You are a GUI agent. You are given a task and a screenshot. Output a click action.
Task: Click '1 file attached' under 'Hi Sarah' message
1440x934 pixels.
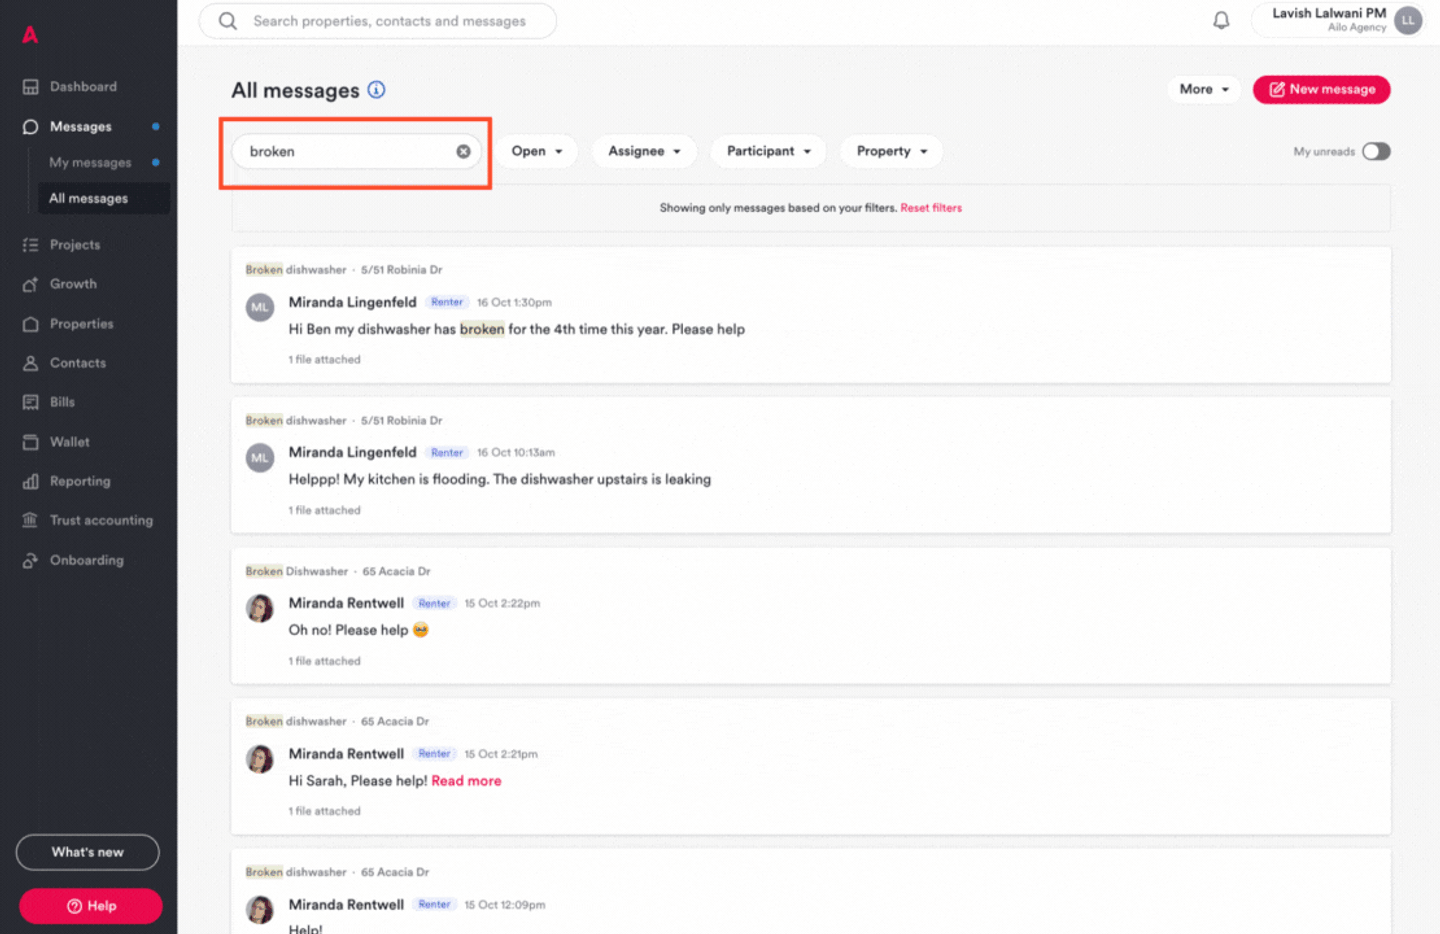point(324,811)
